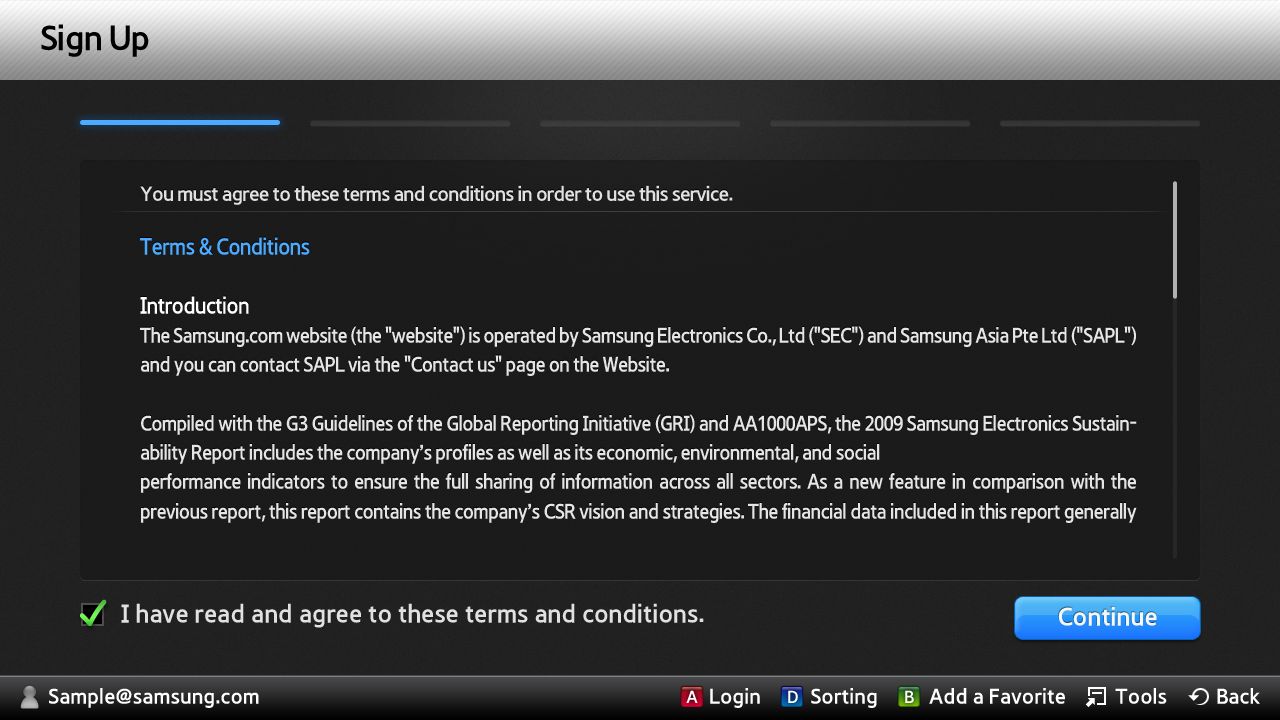Click the blue Continue button
Screen dimensions: 1280x720
(1107, 617)
